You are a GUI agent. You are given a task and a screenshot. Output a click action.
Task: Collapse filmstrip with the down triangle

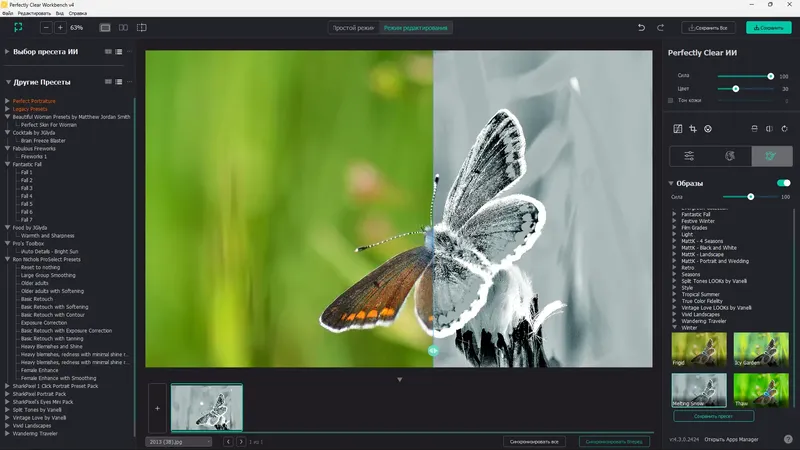399,380
